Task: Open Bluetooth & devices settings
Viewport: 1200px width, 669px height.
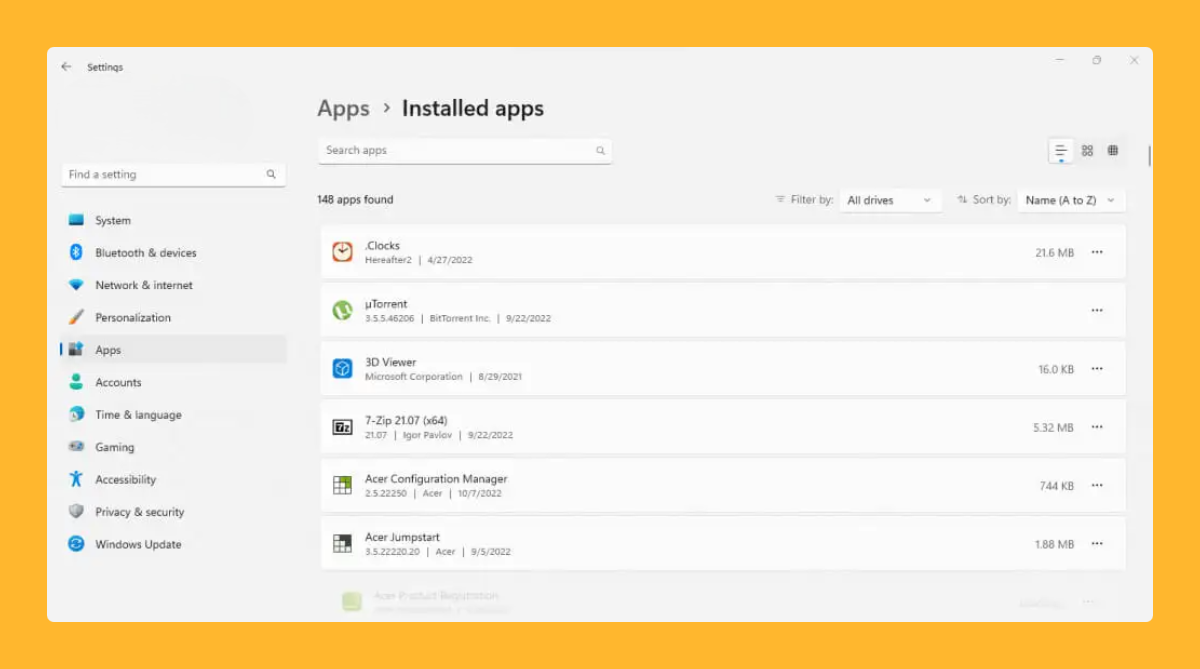Action: point(173,253)
